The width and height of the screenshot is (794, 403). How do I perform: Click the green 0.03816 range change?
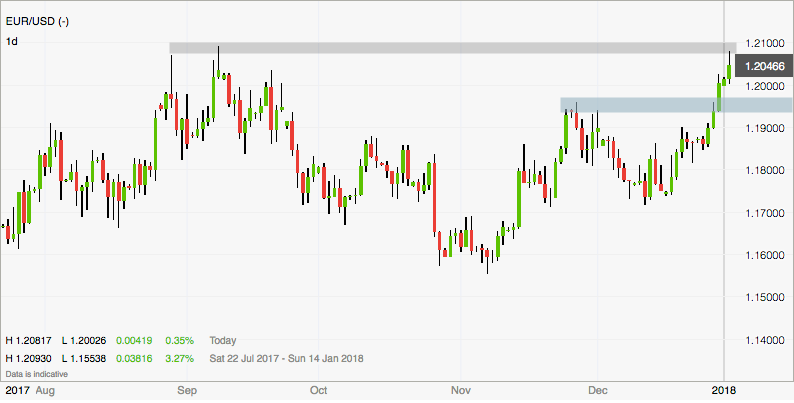(x=132, y=358)
